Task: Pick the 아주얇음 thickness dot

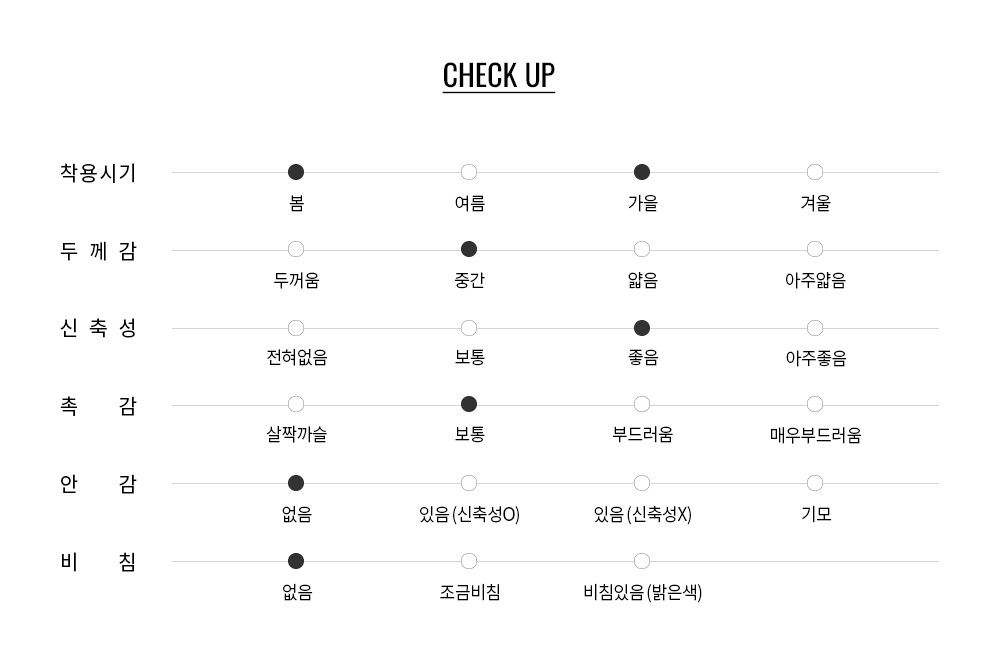Action: 815,249
